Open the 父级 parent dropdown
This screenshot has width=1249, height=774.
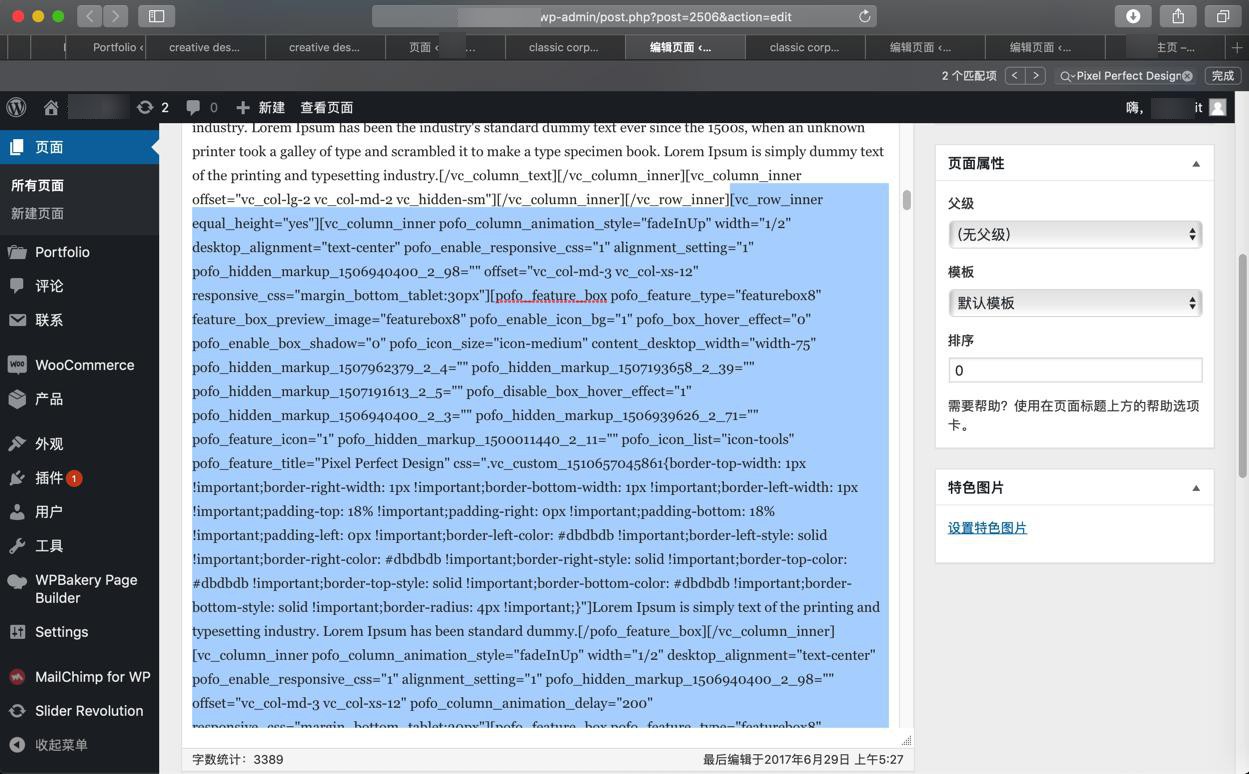coord(1075,234)
